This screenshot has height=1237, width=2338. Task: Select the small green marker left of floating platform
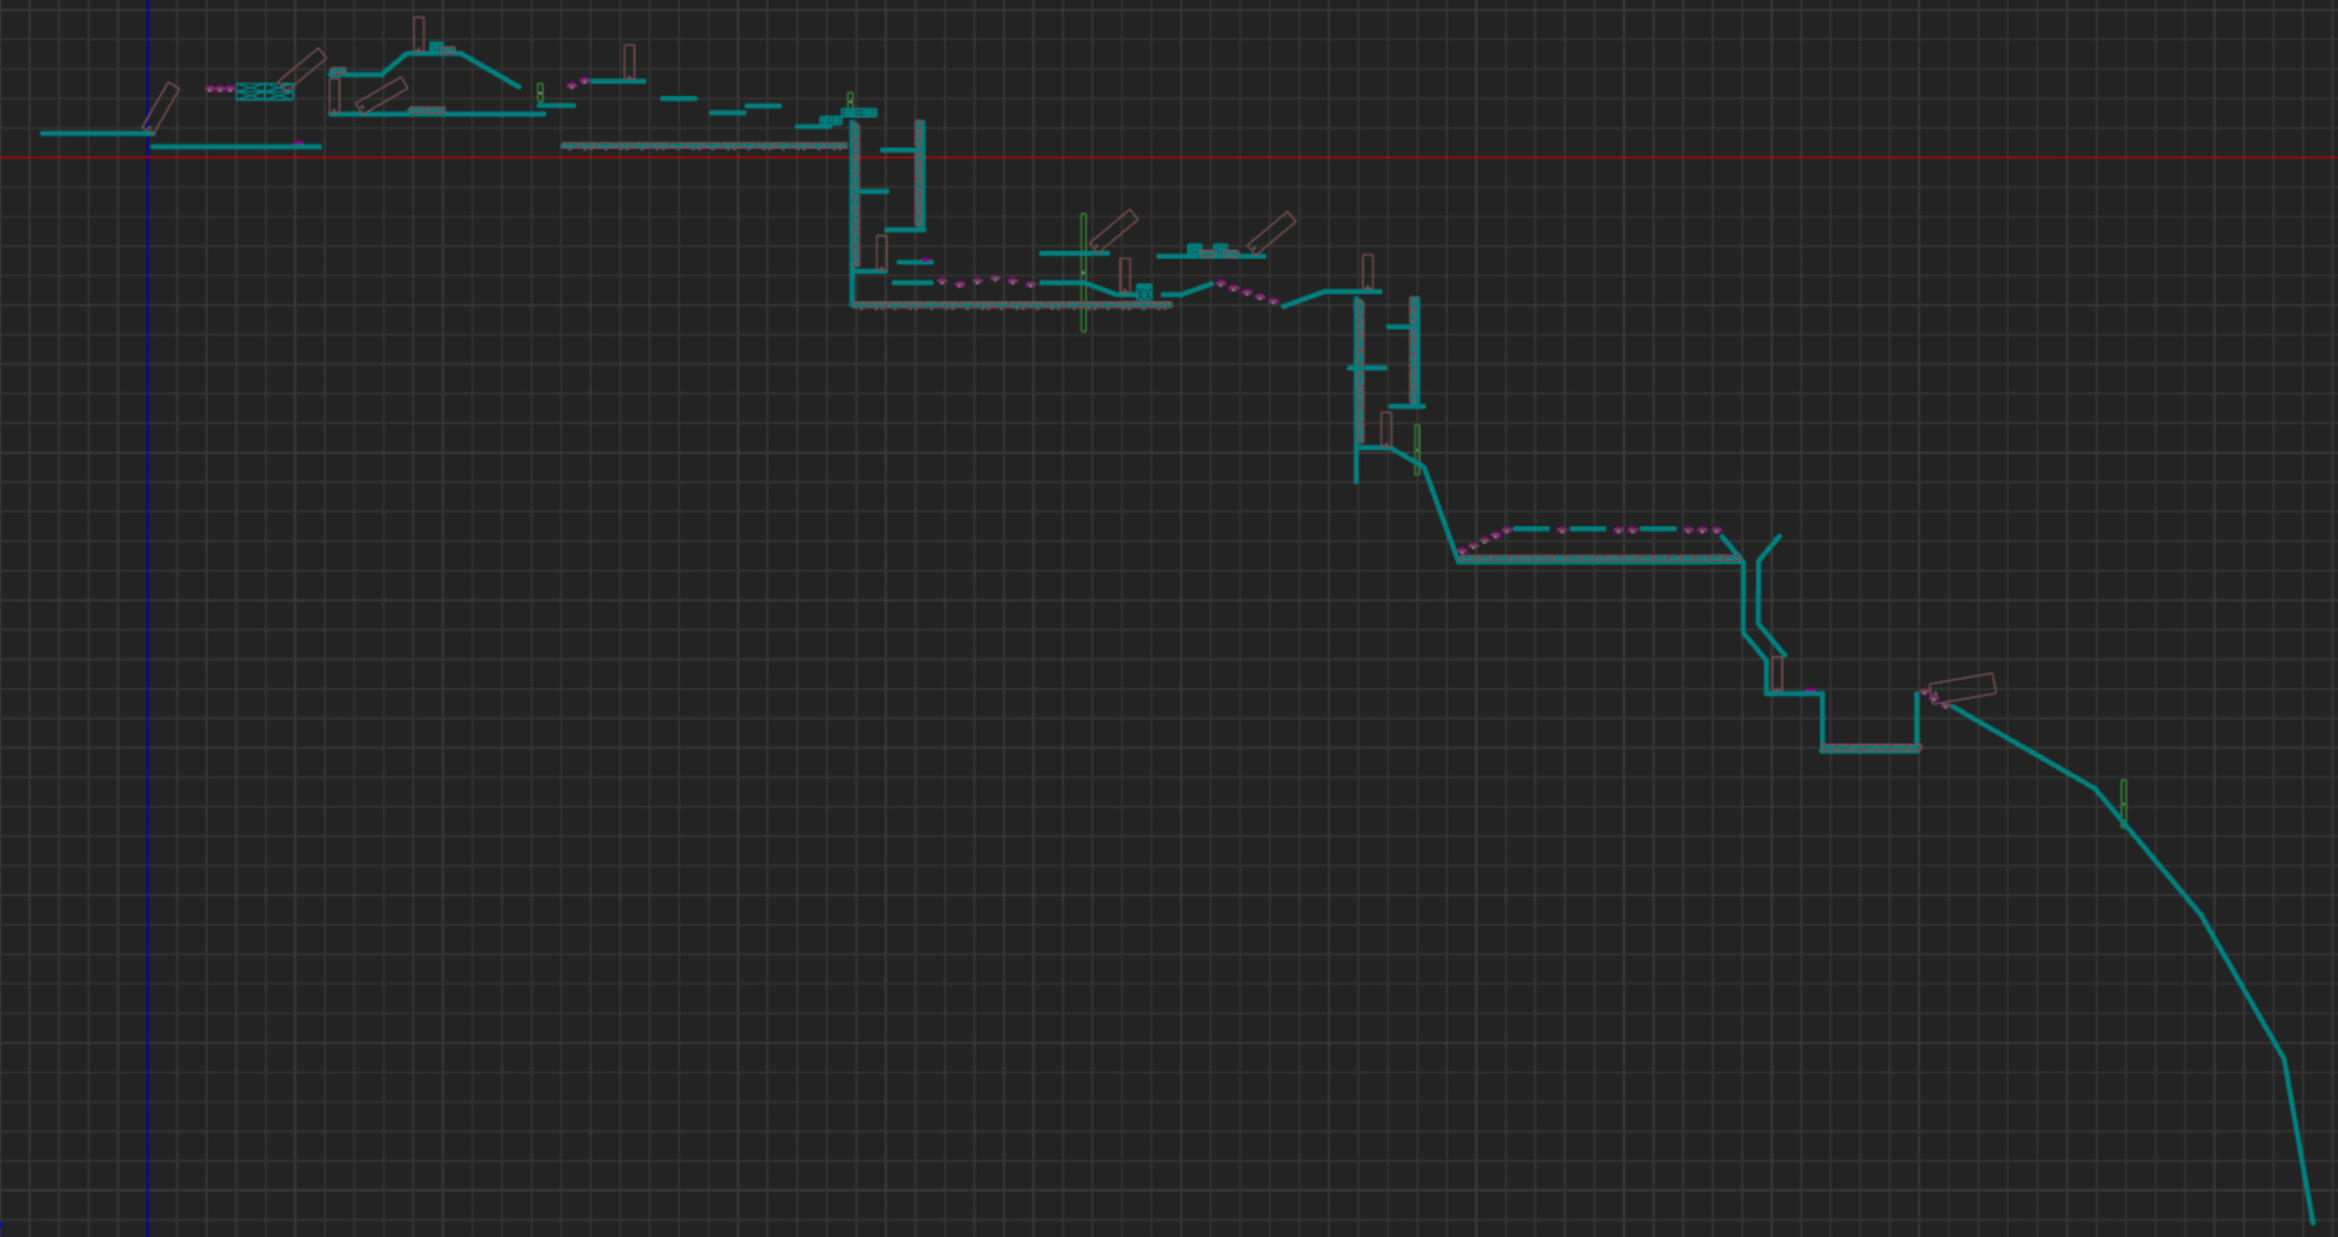click(540, 92)
